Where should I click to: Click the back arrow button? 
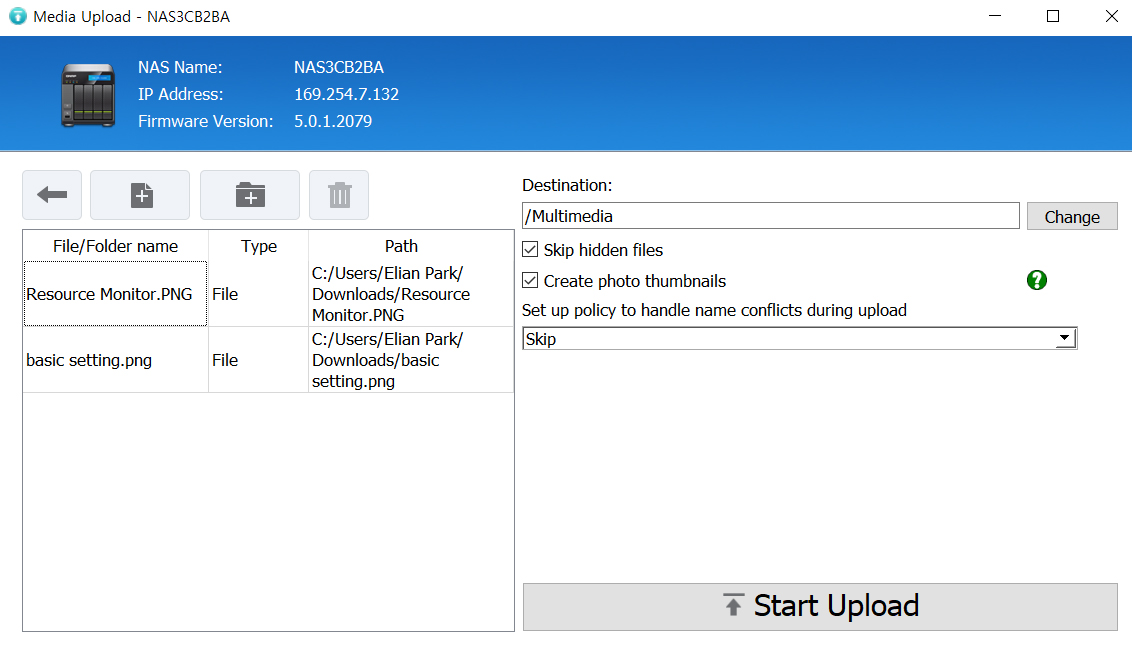[x=52, y=195]
